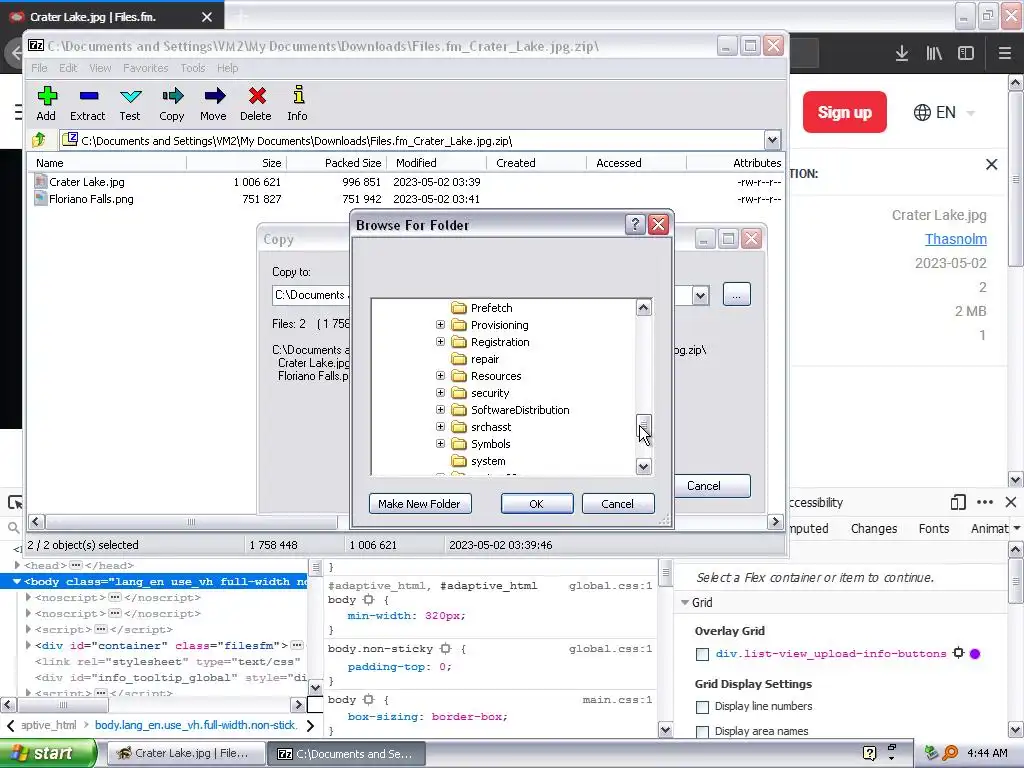Open the Tools menu in 7-Zip

pos(193,68)
